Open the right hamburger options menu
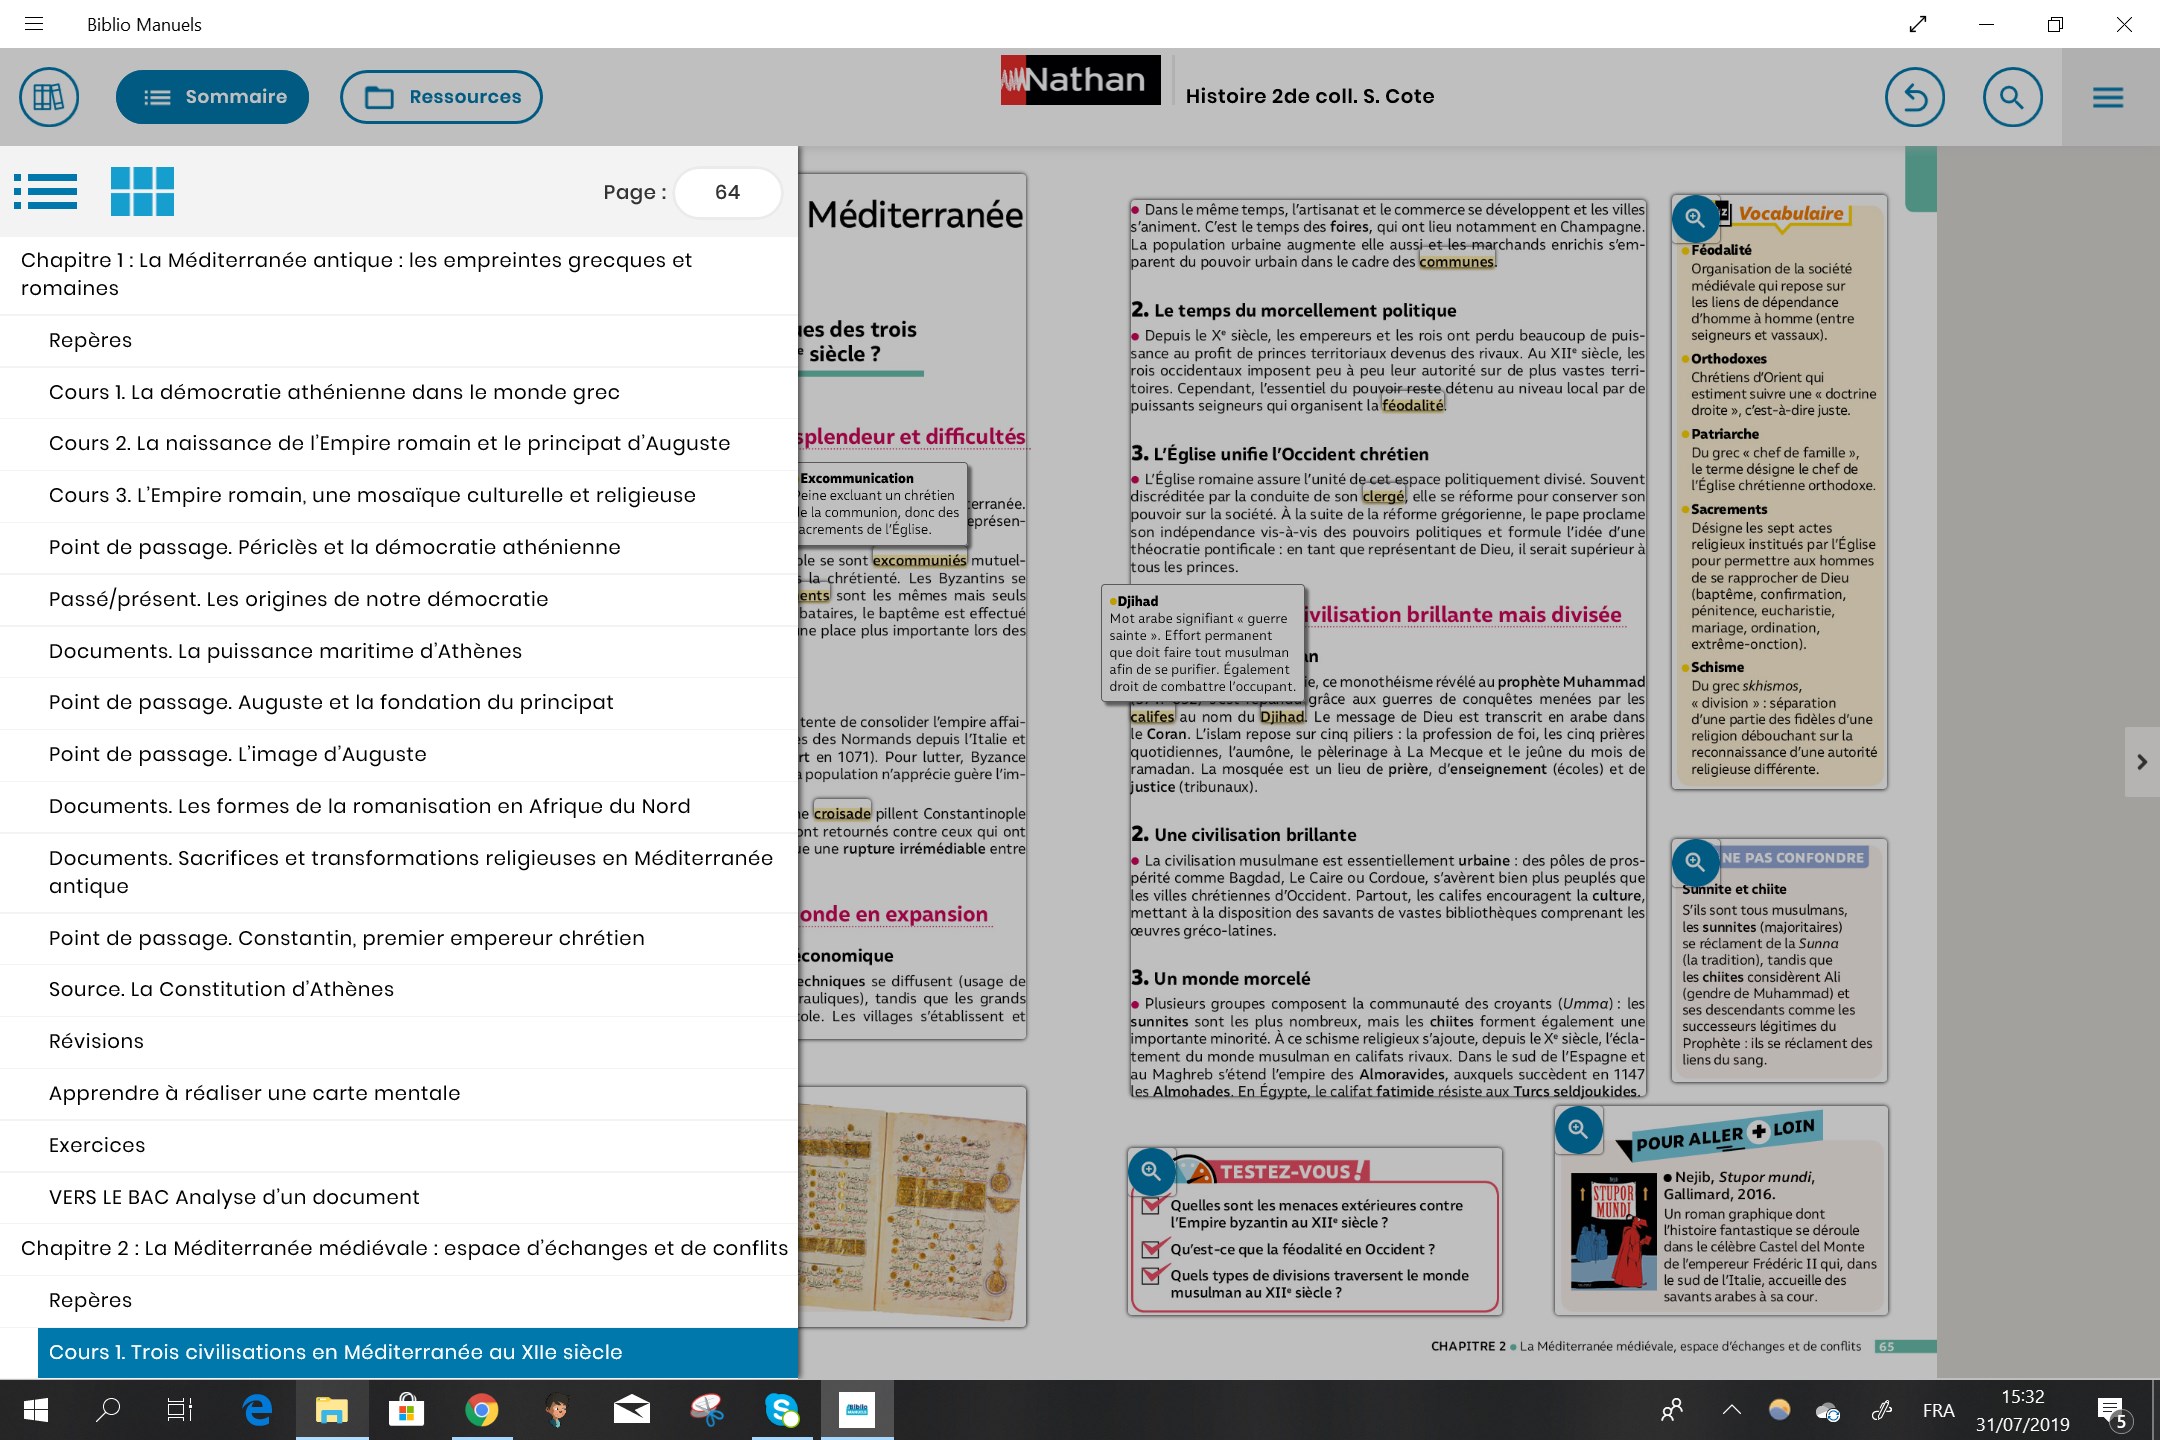The width and height of the screenshot is (2160, 1440). [2108, 97]
